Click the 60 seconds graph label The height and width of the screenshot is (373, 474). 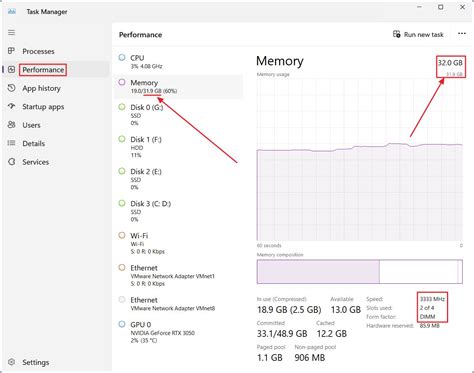point(269,246)
